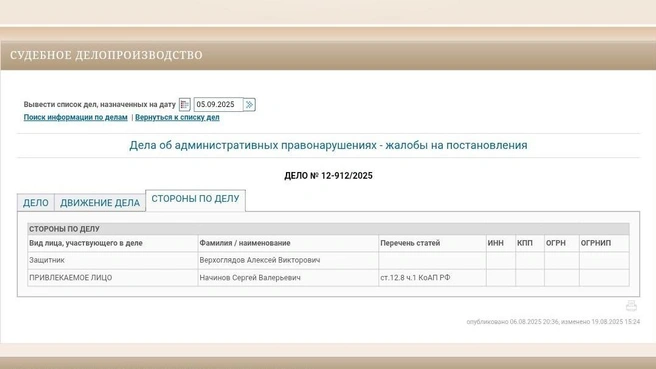Switch to the 'ДВИЖЕНИЕ ДЕЛА' tab
The image size is (656, 369).
100,203
